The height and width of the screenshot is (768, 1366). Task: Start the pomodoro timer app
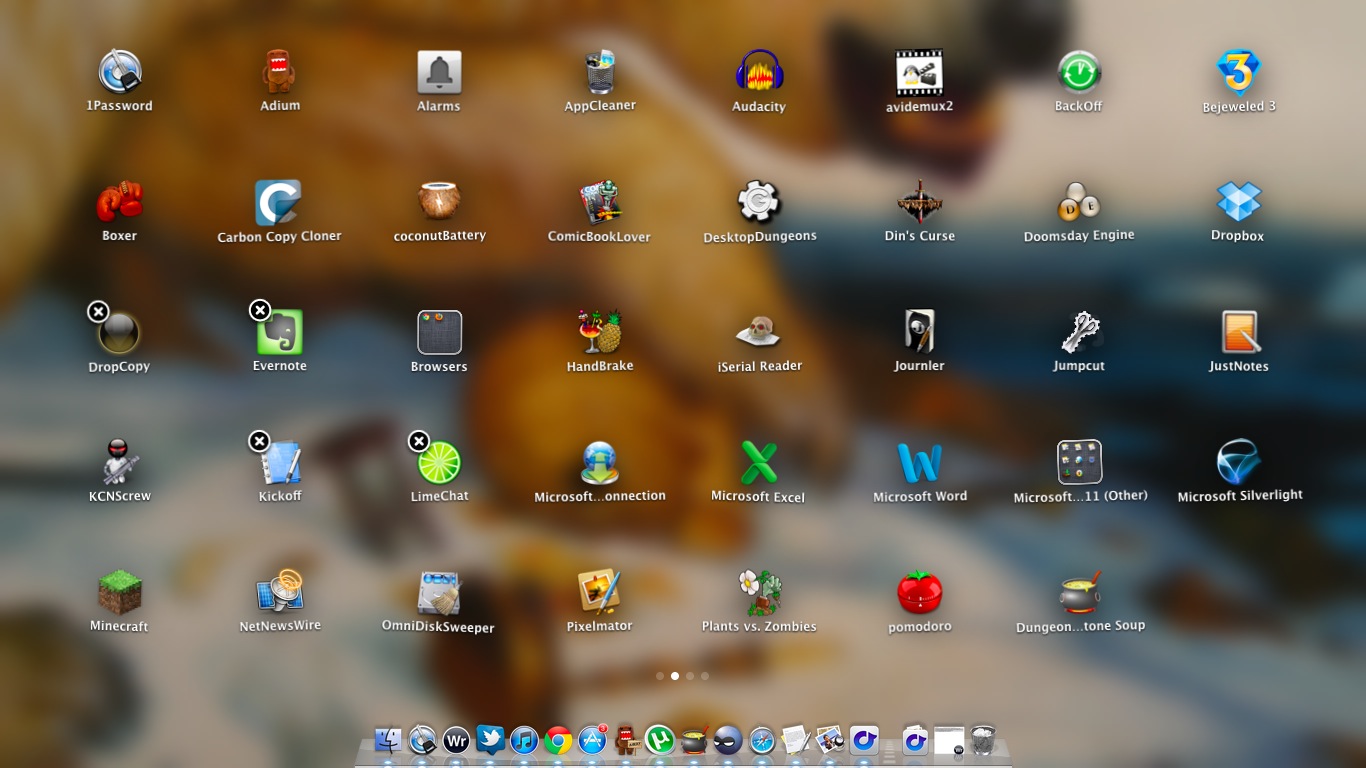coord(919,593)
